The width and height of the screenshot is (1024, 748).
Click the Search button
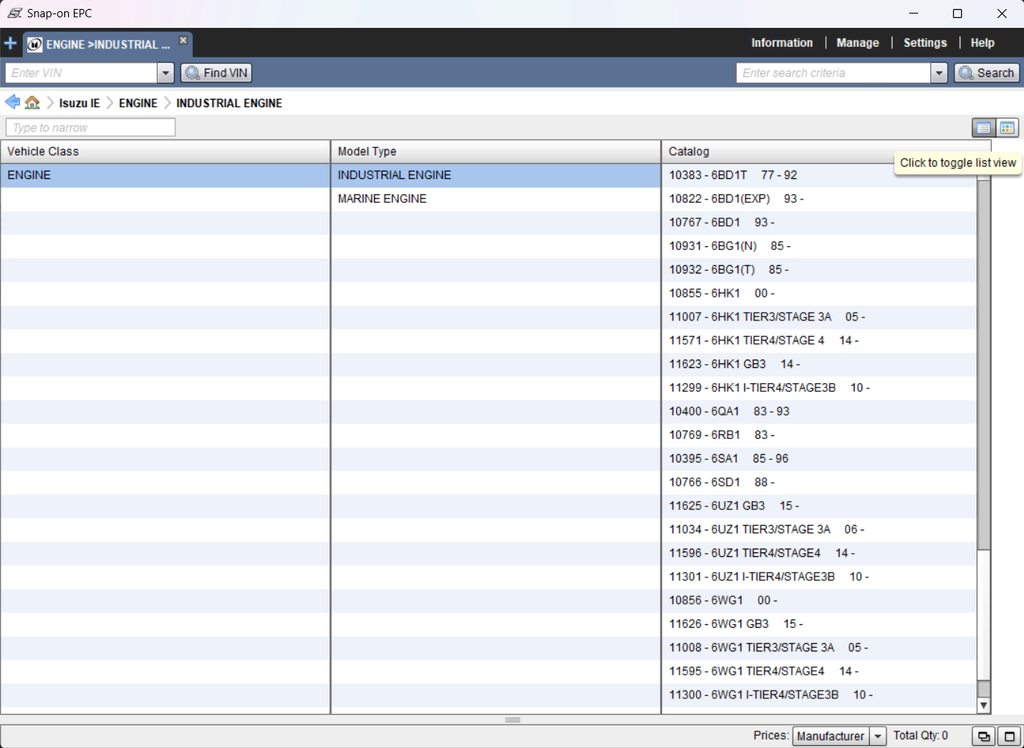coord(987,73)
